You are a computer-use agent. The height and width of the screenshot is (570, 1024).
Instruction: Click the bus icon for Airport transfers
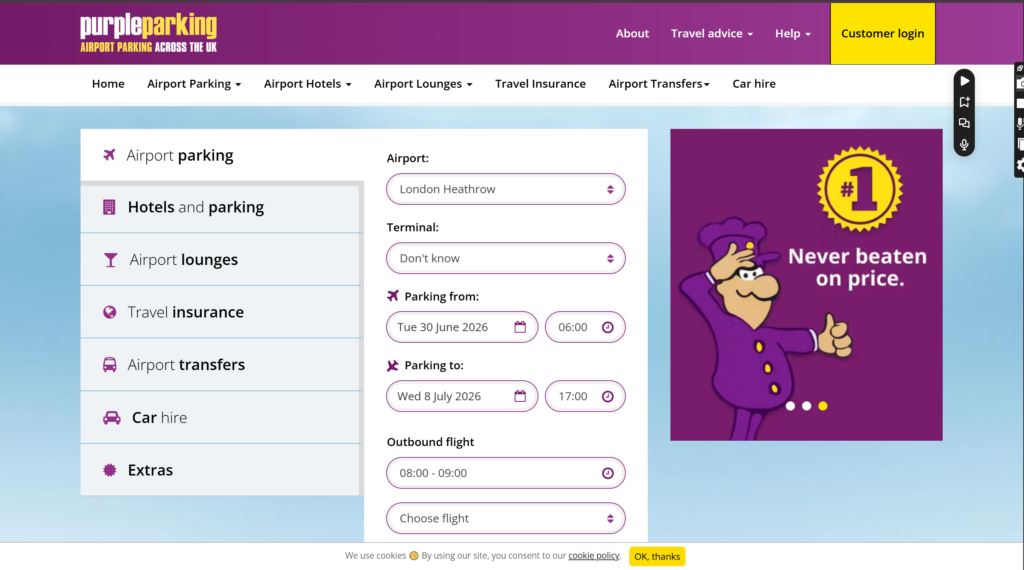click(110, 364)
